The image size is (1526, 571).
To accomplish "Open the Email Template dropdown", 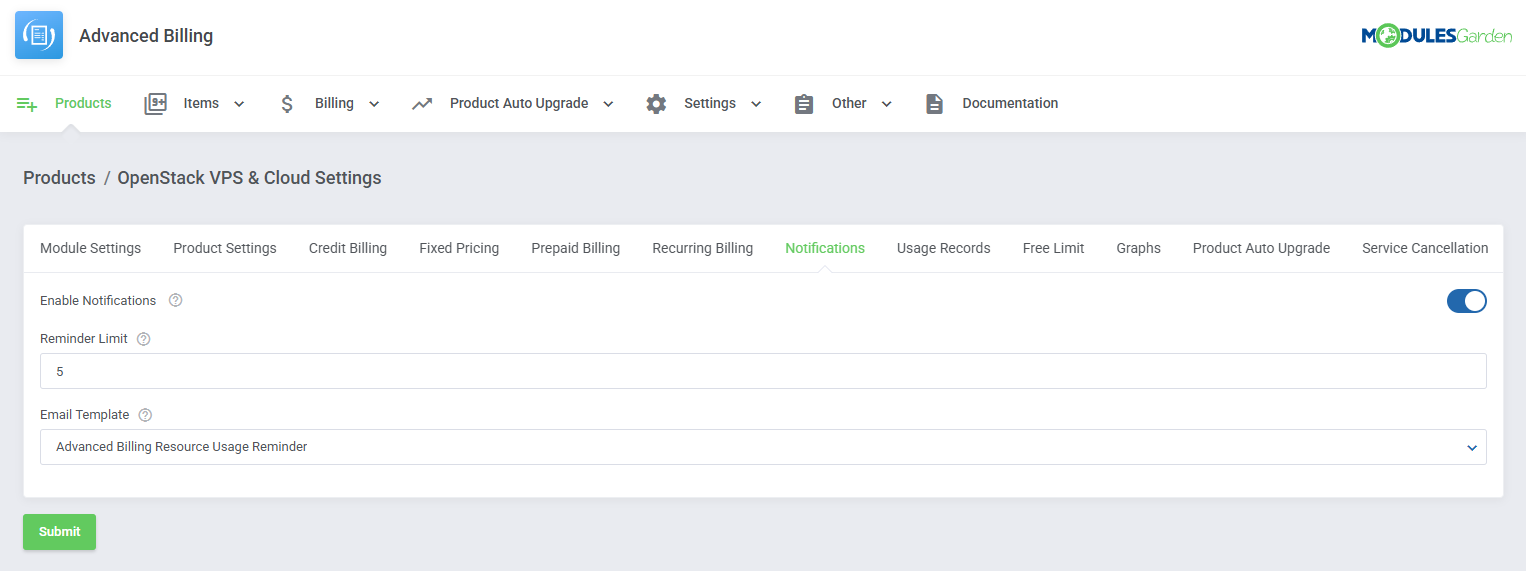I will click(763, 447).
